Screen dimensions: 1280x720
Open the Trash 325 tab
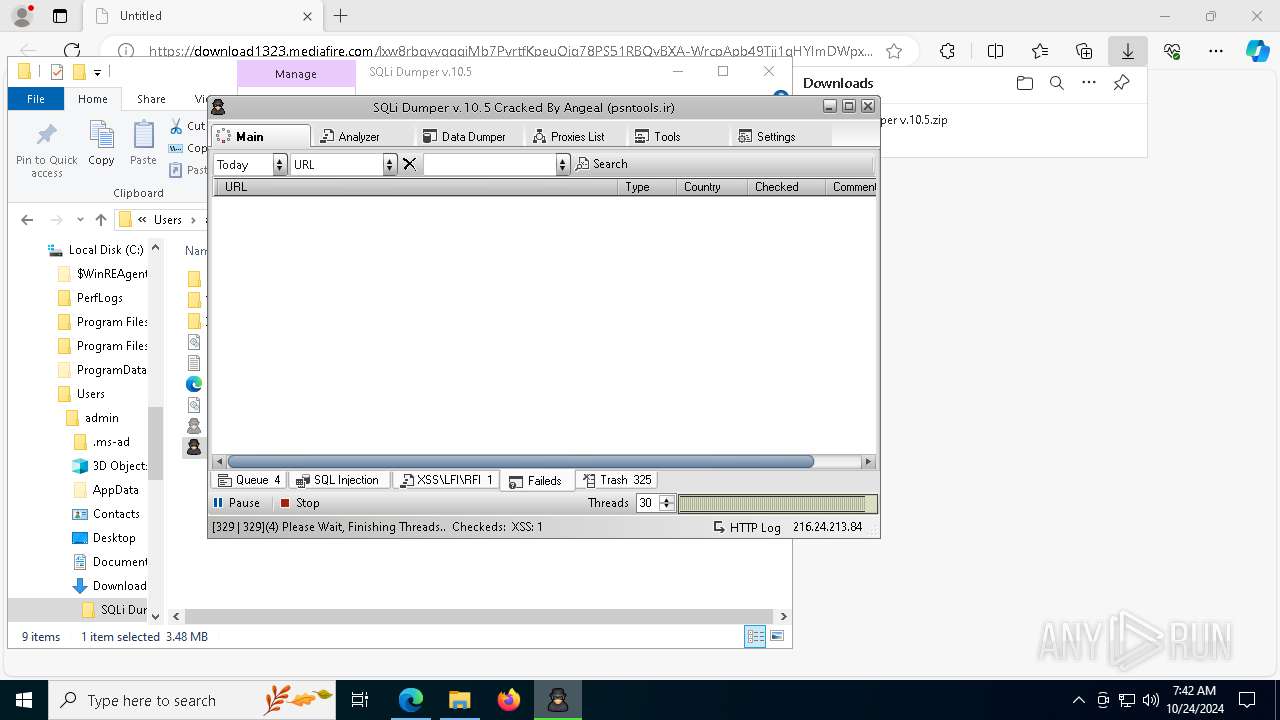pyautogui.click(x=617, y=480)
